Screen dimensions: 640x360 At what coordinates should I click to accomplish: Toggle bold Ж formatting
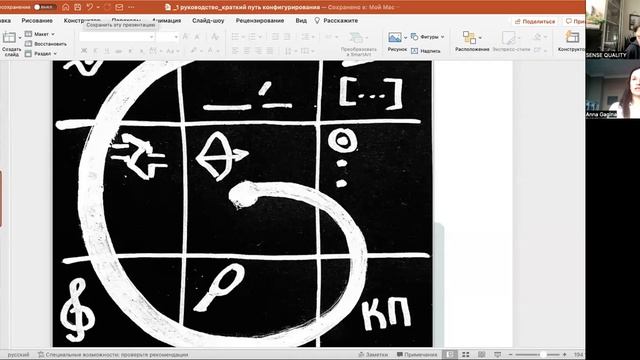point(84,51)
